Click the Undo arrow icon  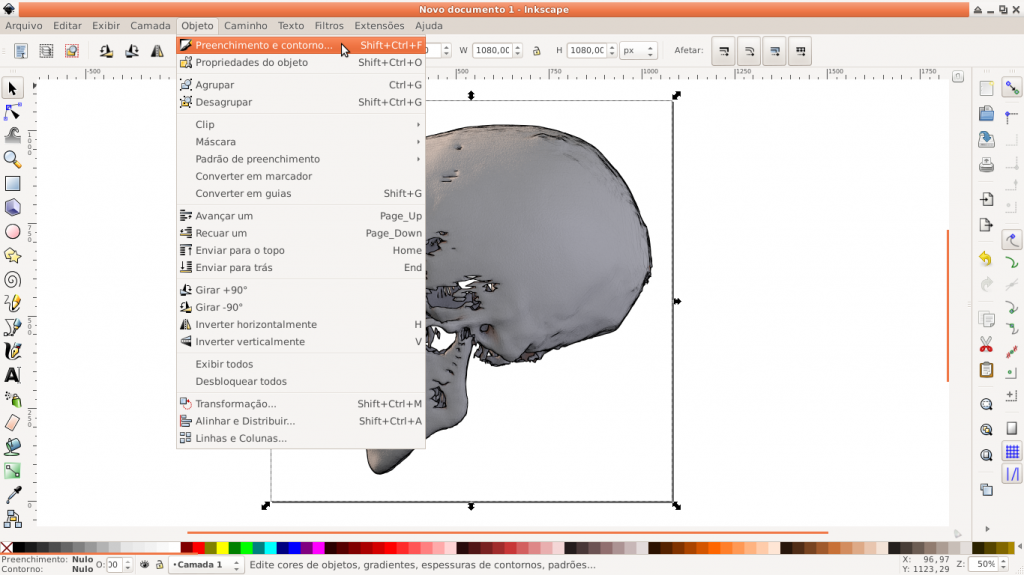click(x=986, y=258)
